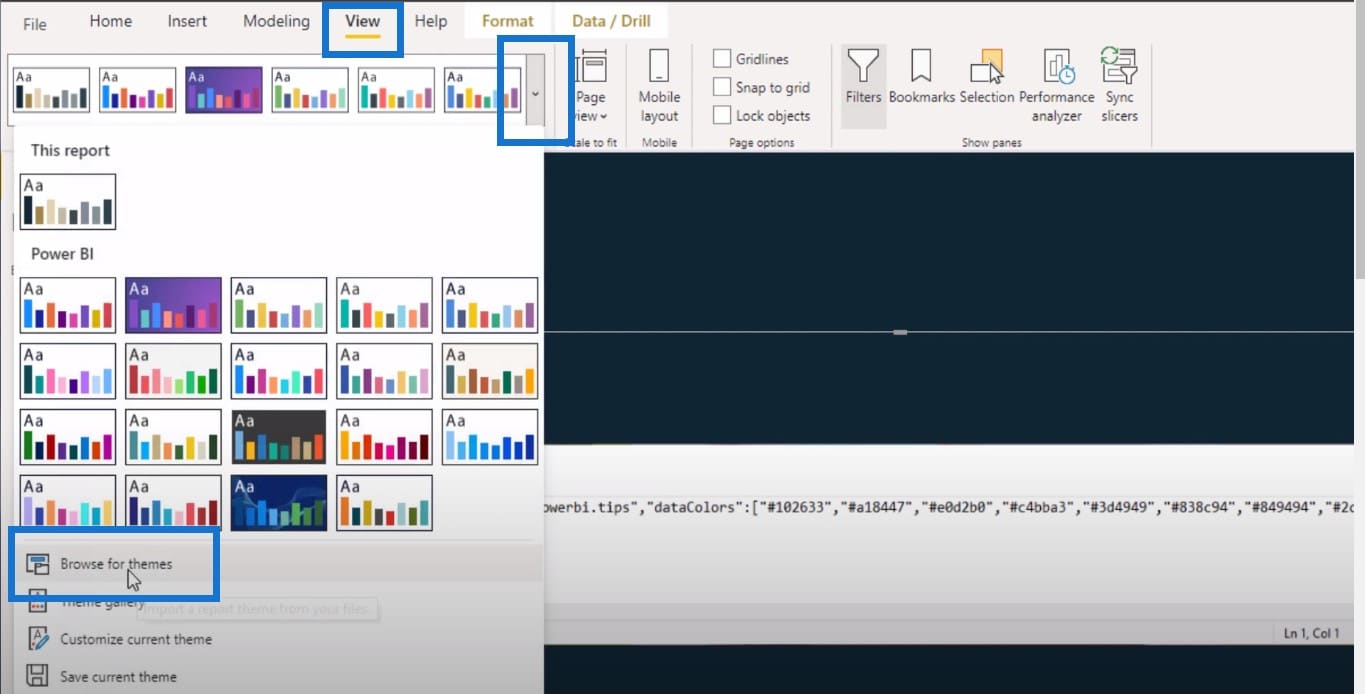The image size is (1365, 694).
Task: Open the Data / Drill tab
Action: pyautogui.click(x=610, y=21)
